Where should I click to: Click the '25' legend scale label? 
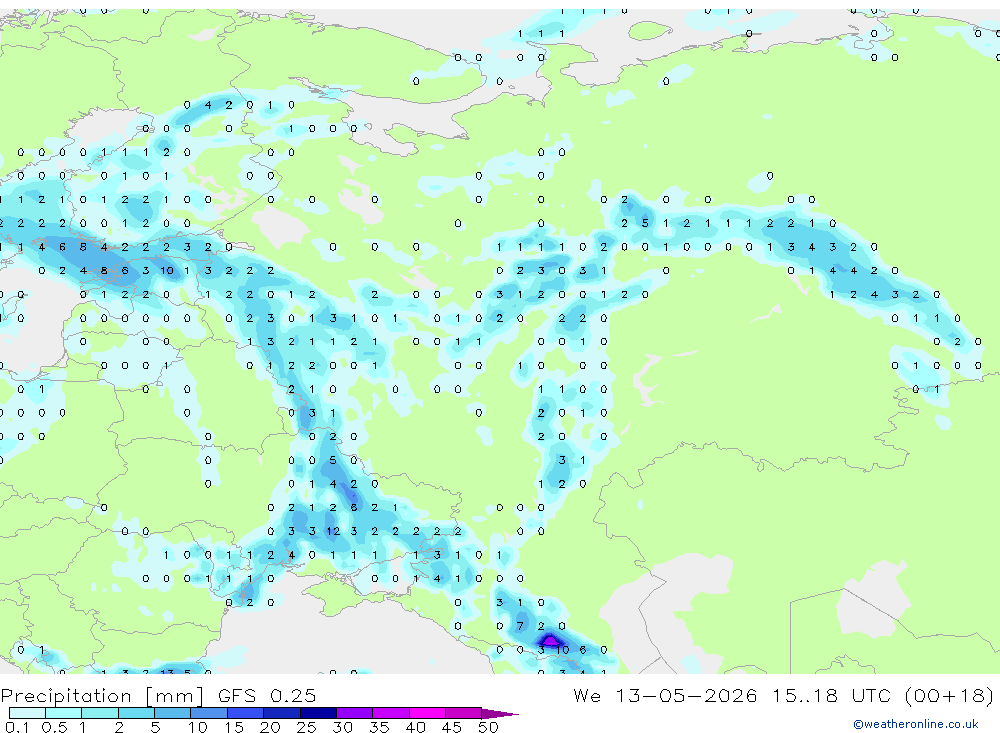[x=306, y=727]
